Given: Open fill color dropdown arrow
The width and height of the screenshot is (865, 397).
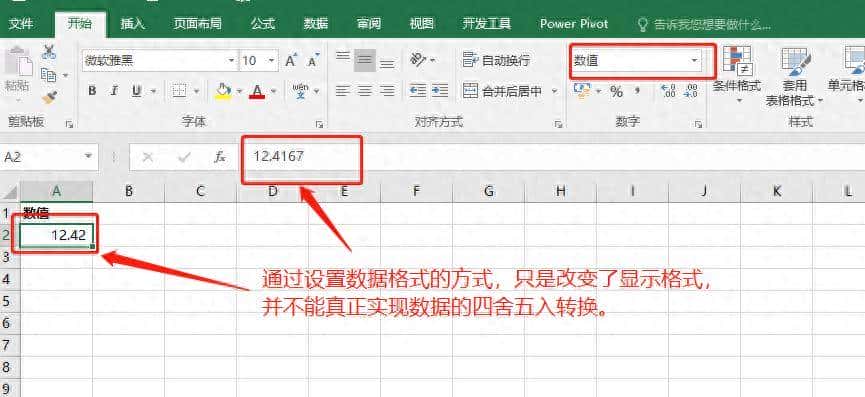Looking at the screenshot, I should pyautogui.click(x=239, y=91).
